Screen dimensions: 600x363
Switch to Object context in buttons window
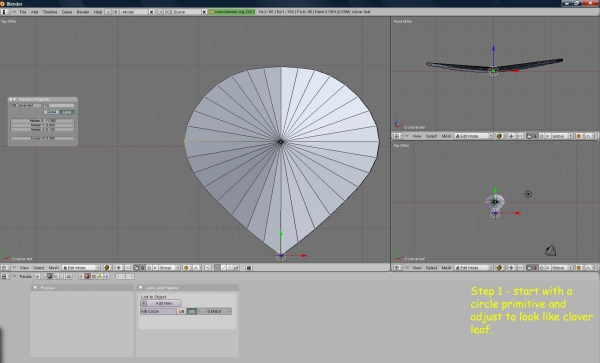(x=56, y=276)
